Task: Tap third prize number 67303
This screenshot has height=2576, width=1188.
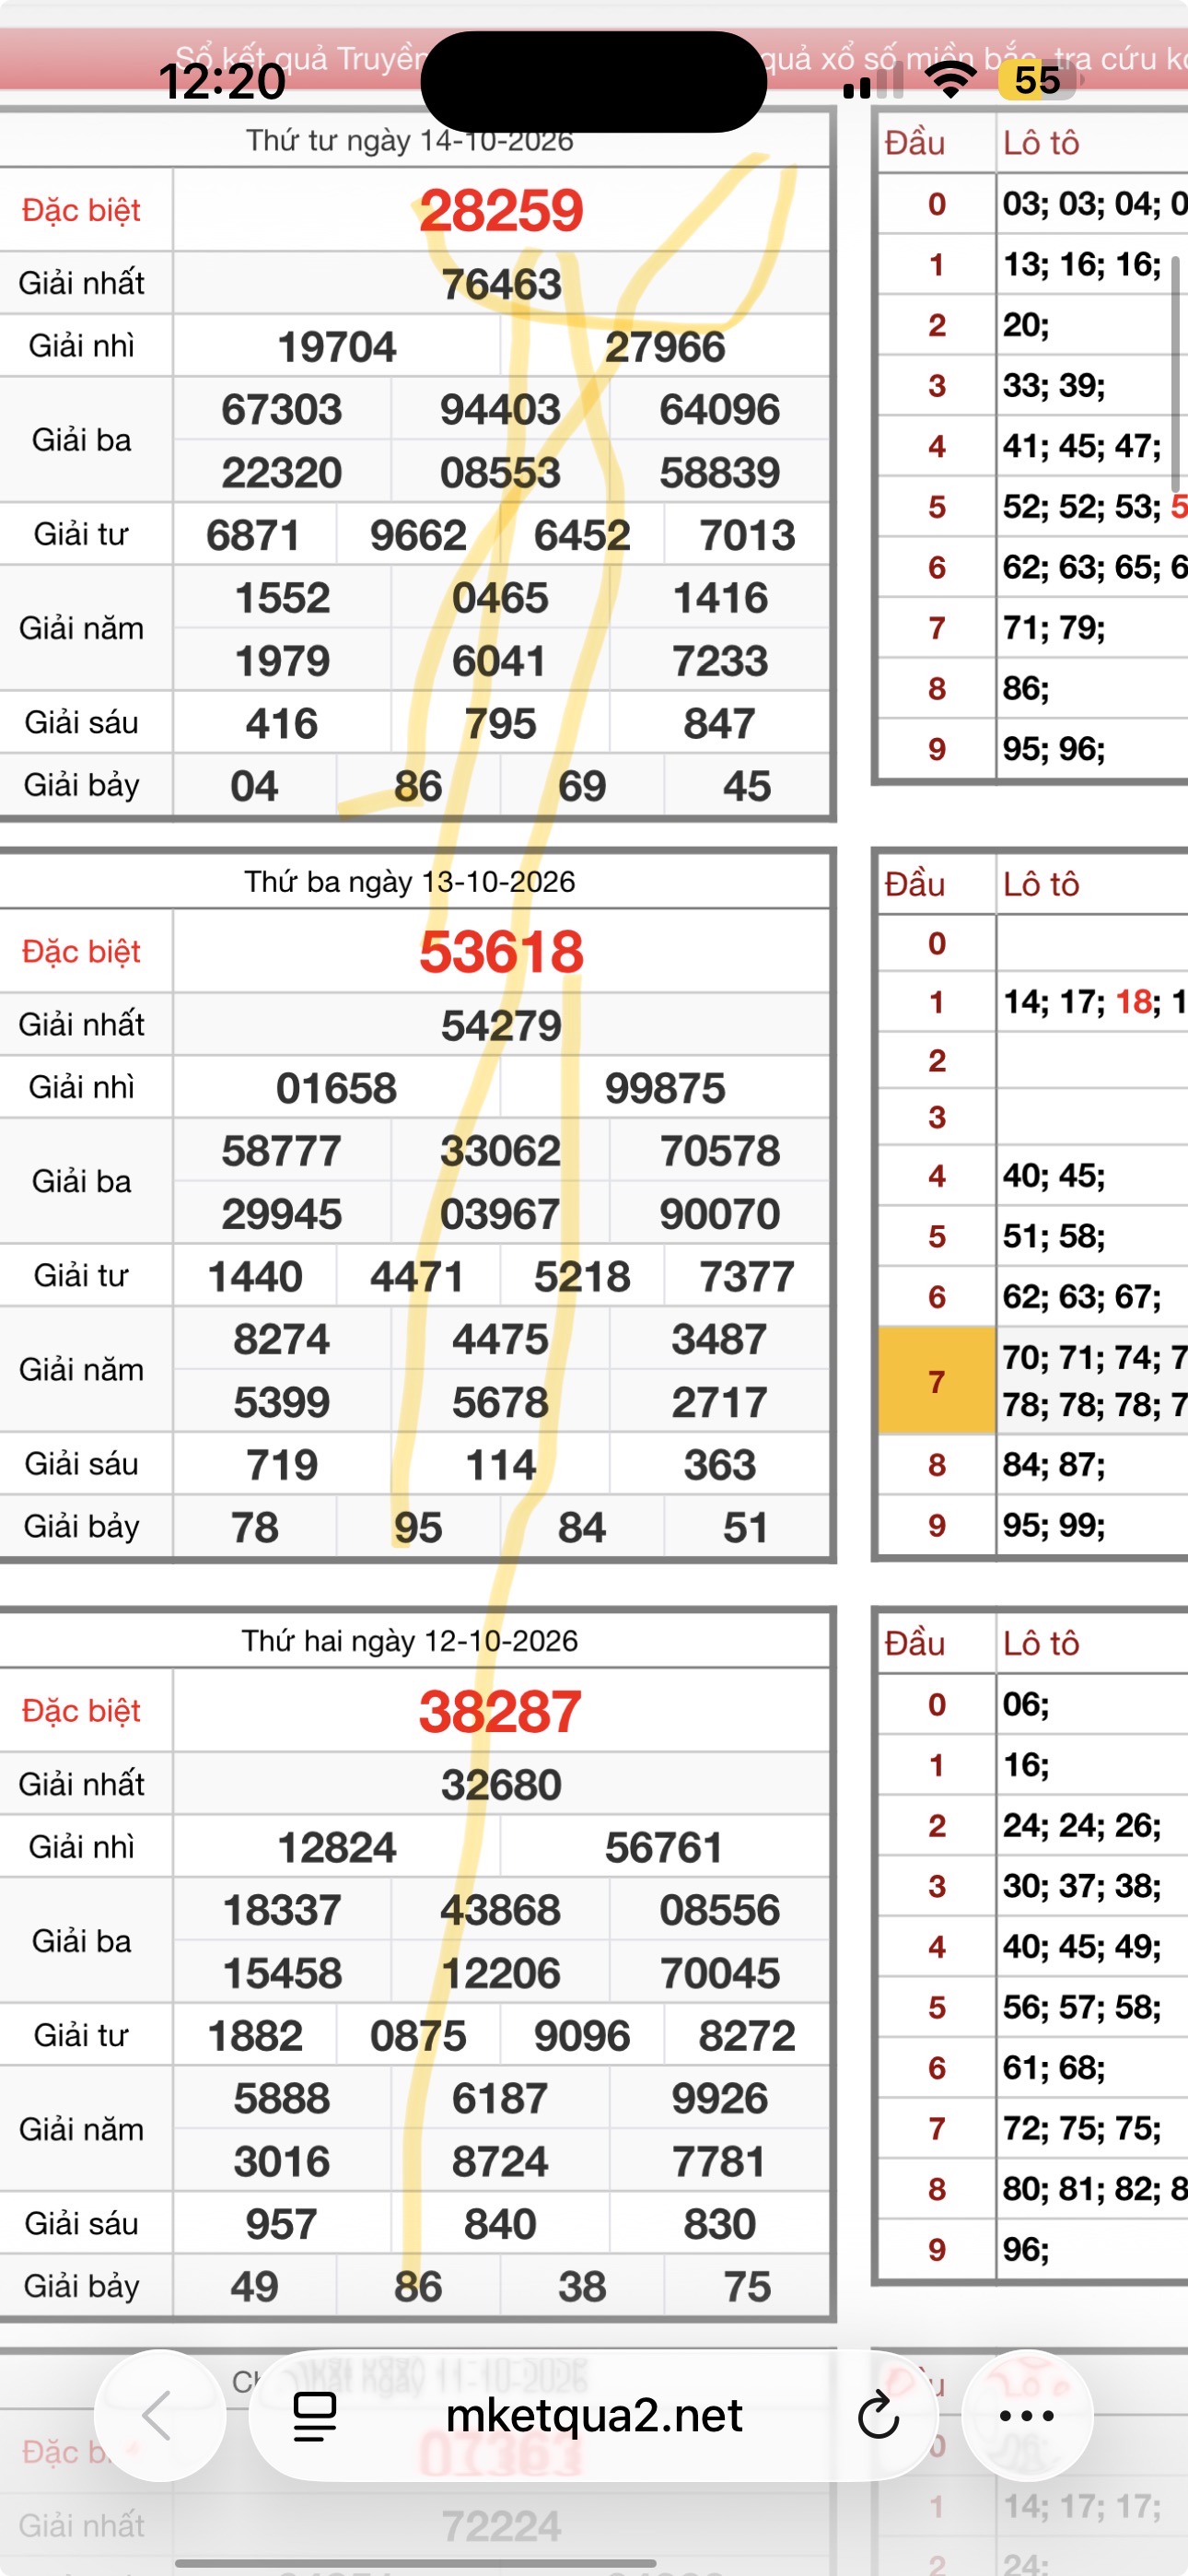Action: pyautogui.click(x=282, y=410)
